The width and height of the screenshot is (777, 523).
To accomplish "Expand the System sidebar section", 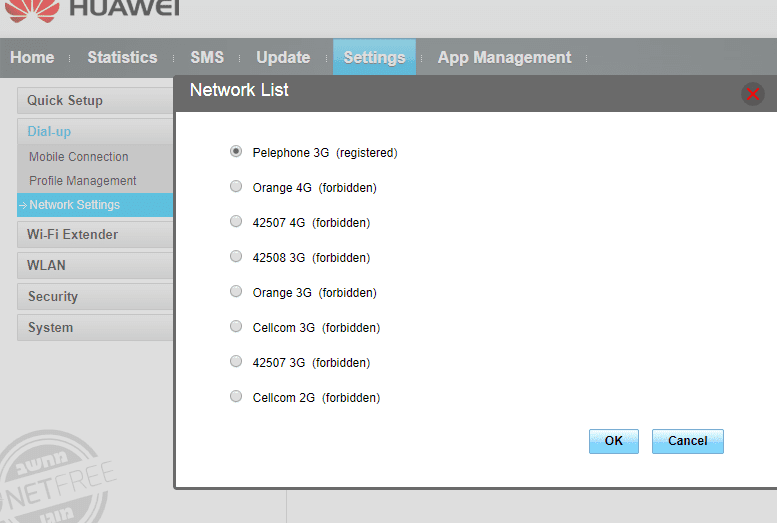I will tap(95, 328).
